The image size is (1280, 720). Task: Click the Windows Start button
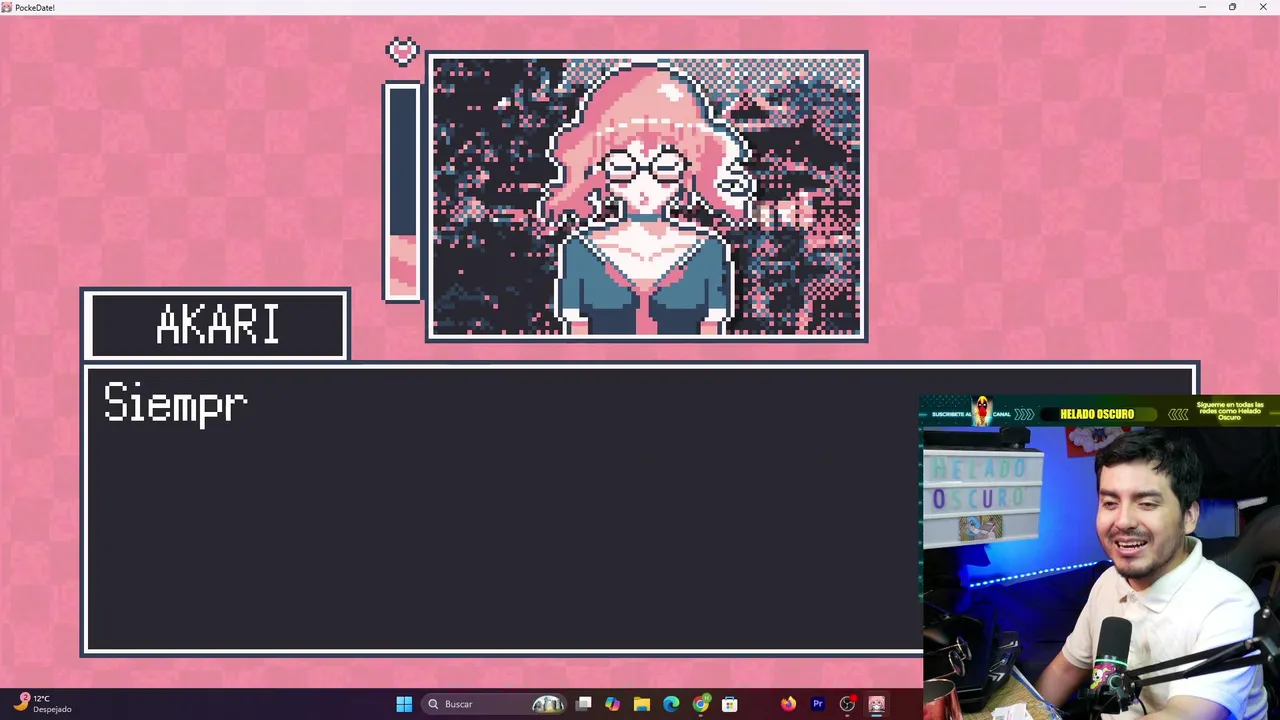(404, 704)
